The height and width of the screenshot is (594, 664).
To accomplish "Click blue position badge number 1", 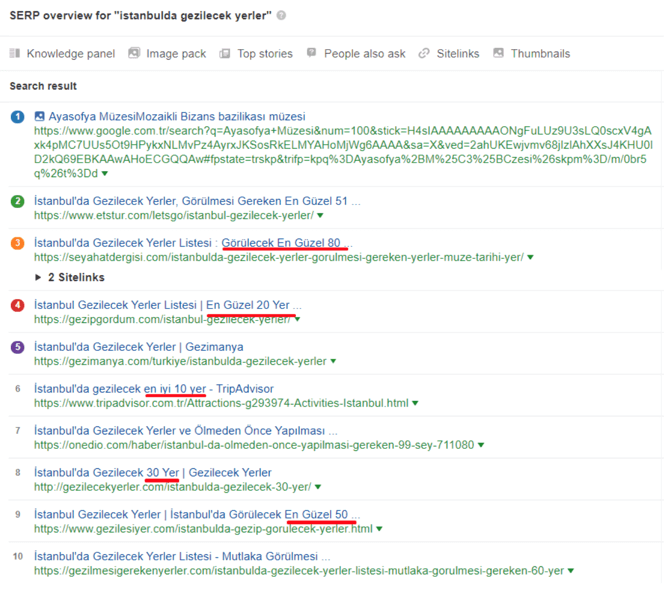I will click(x=17, y=117).
